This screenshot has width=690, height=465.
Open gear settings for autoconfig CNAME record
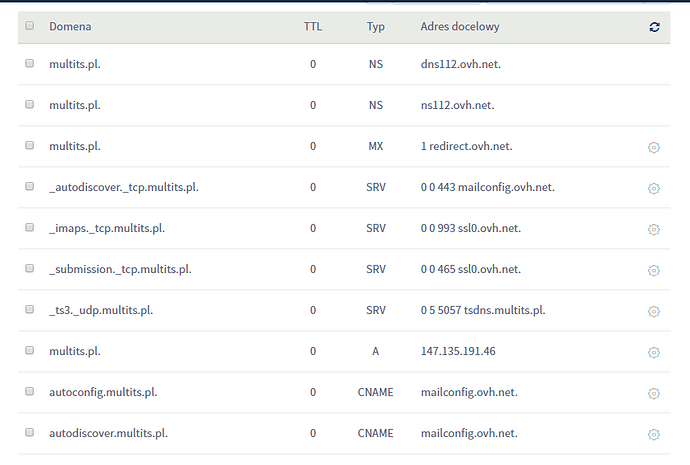click(654, 393)
